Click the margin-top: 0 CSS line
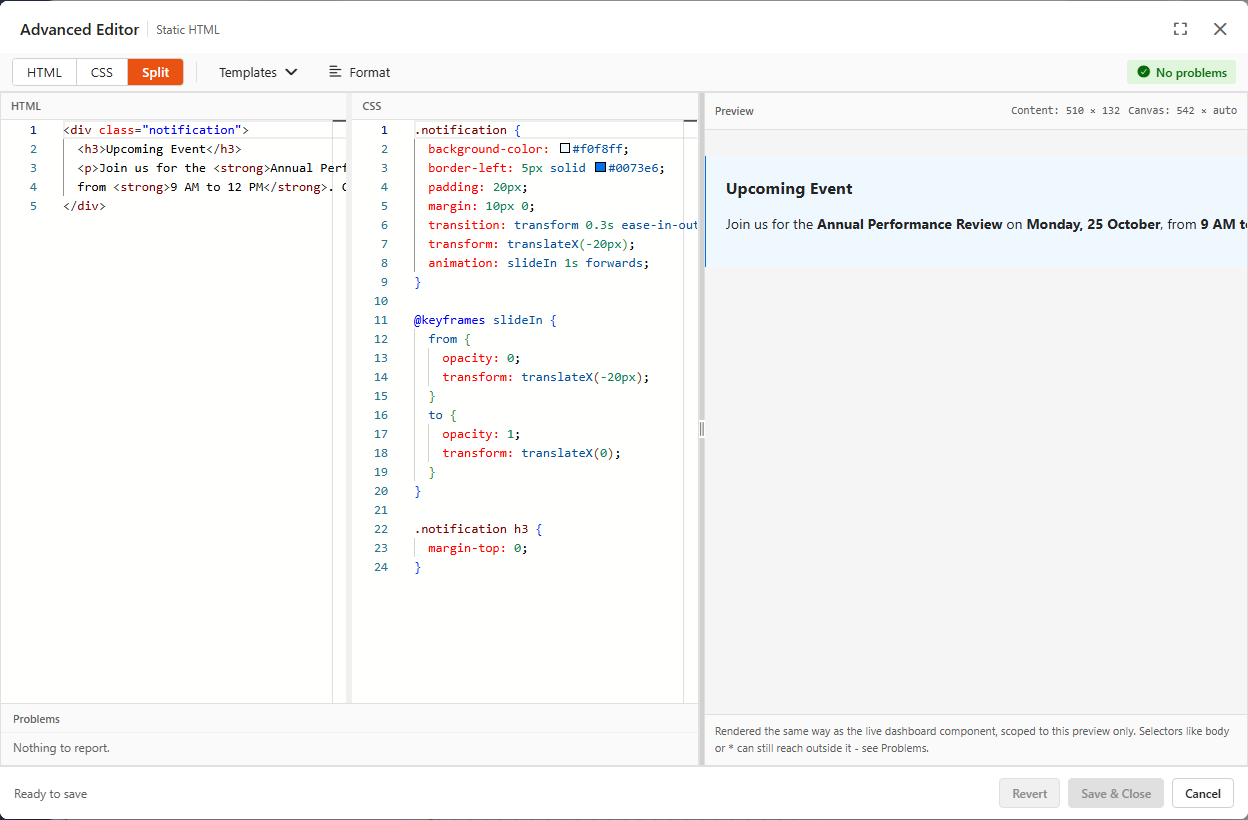 477,548
